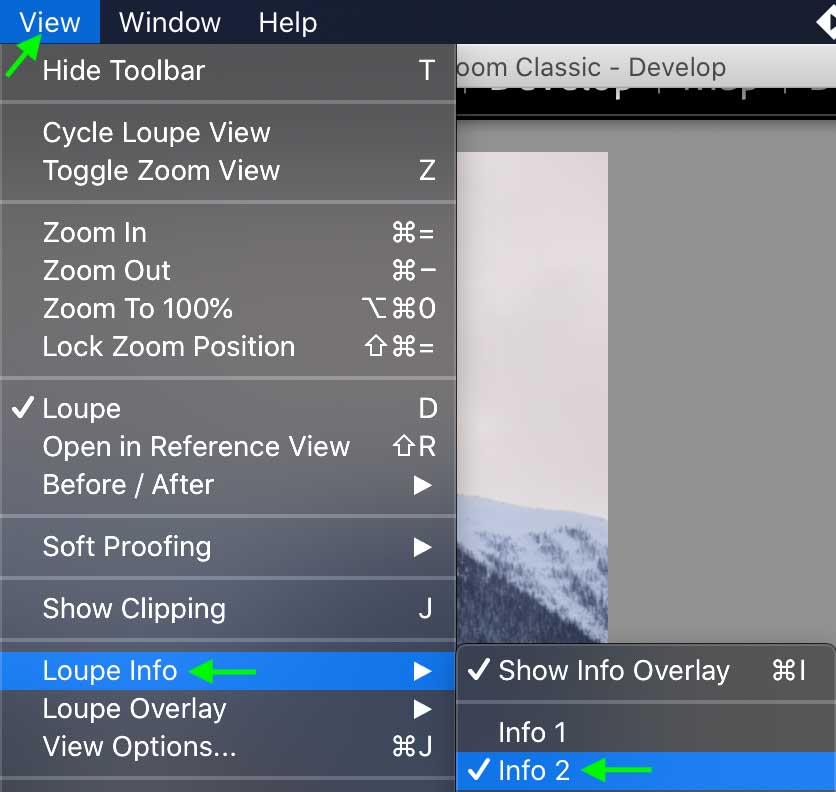Choose Hide Toolbar from the menu

point(228,70)
